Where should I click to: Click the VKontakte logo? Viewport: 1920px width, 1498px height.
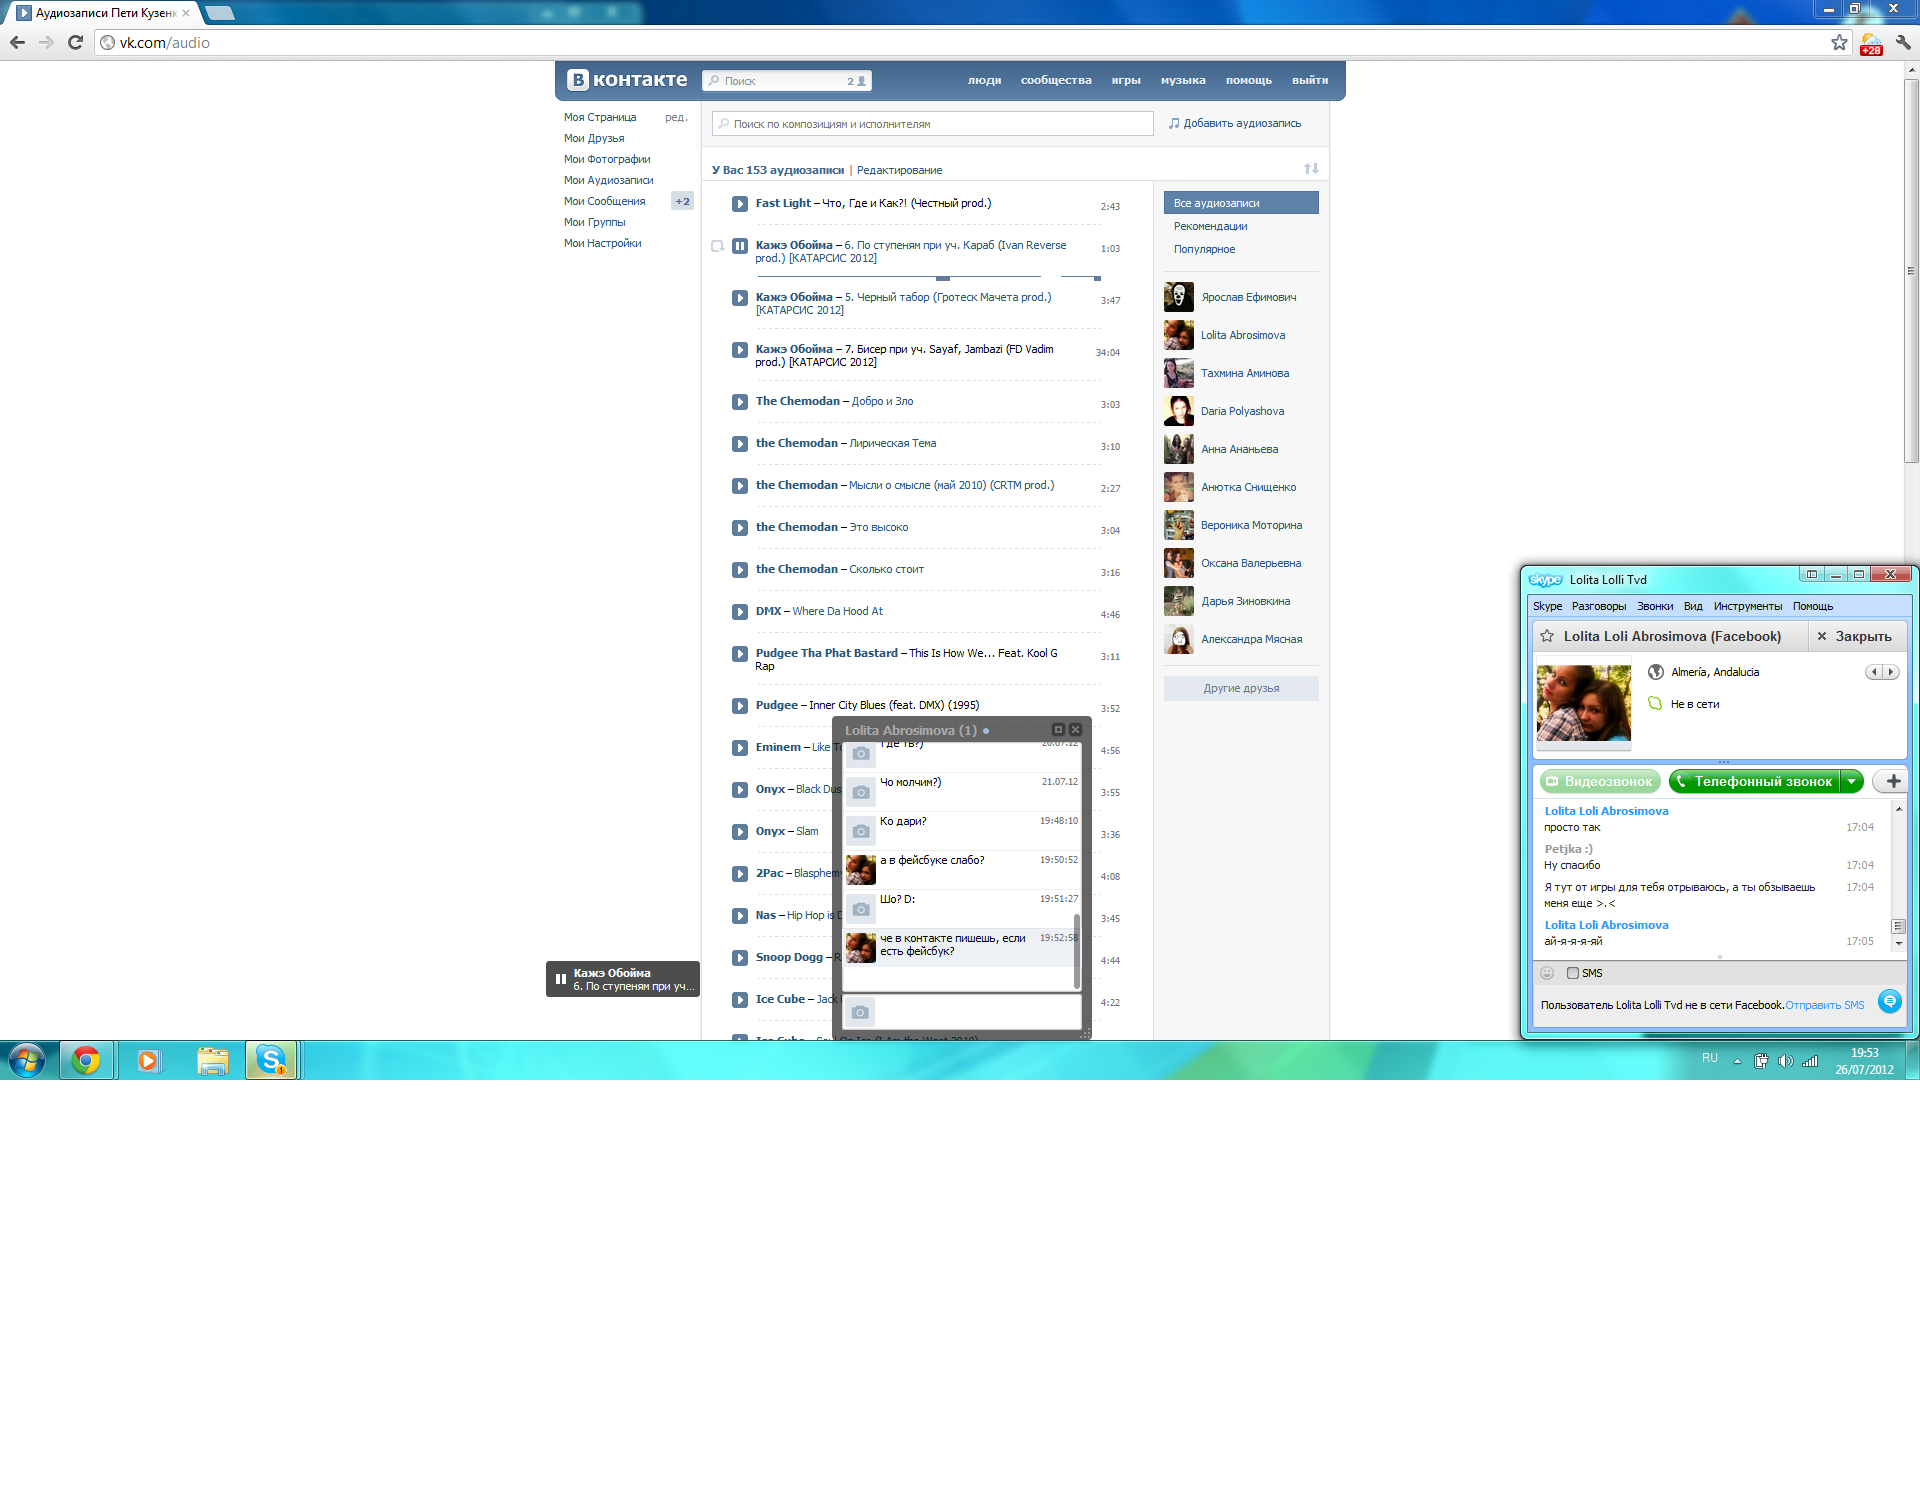(x=627, y=80)
